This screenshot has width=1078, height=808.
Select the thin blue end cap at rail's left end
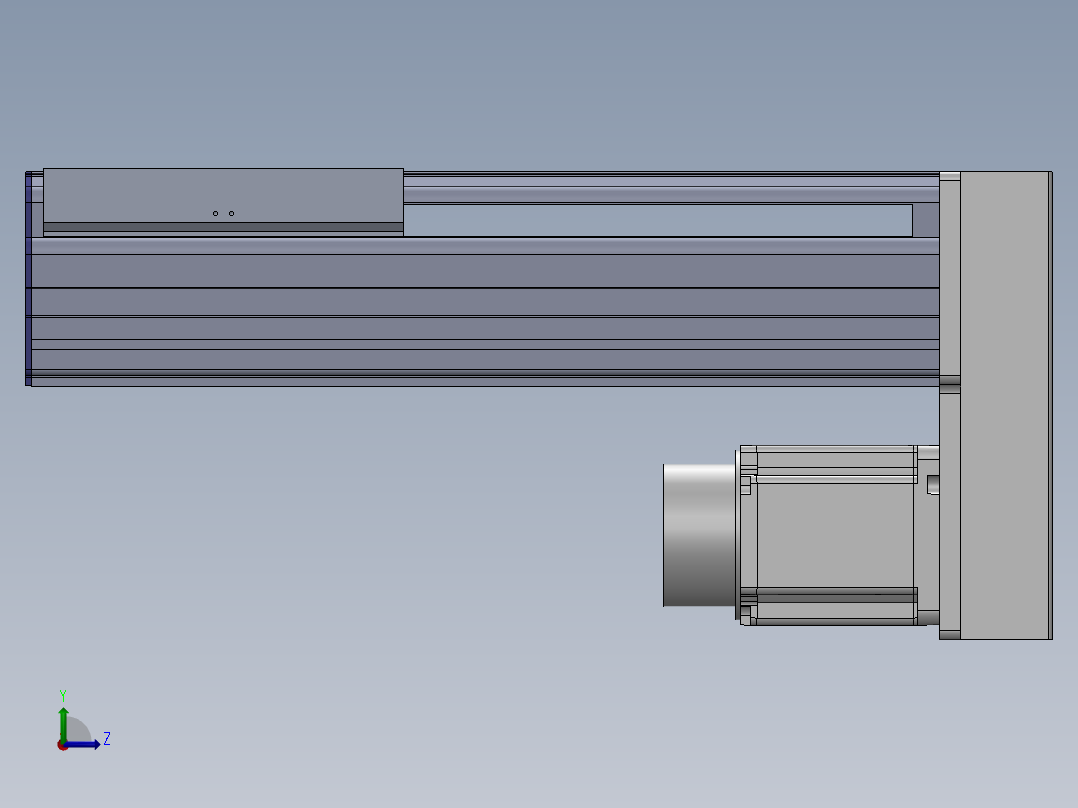coord(28,279)
